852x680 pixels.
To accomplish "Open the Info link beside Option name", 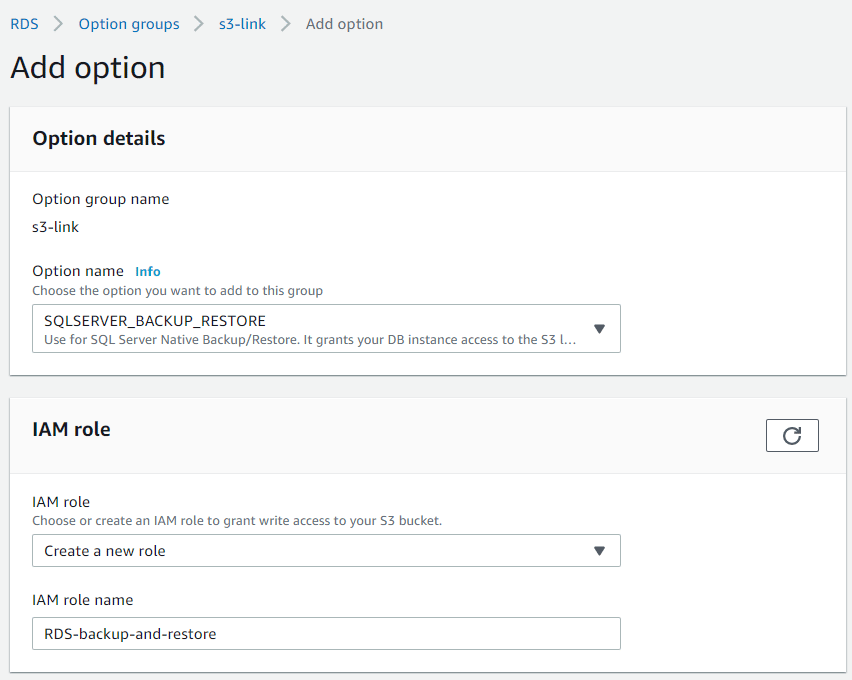I will (x=148, y=271).
